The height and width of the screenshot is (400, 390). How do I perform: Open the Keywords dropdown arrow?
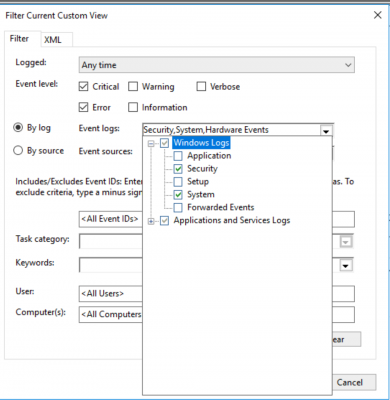tap(346, 266)
